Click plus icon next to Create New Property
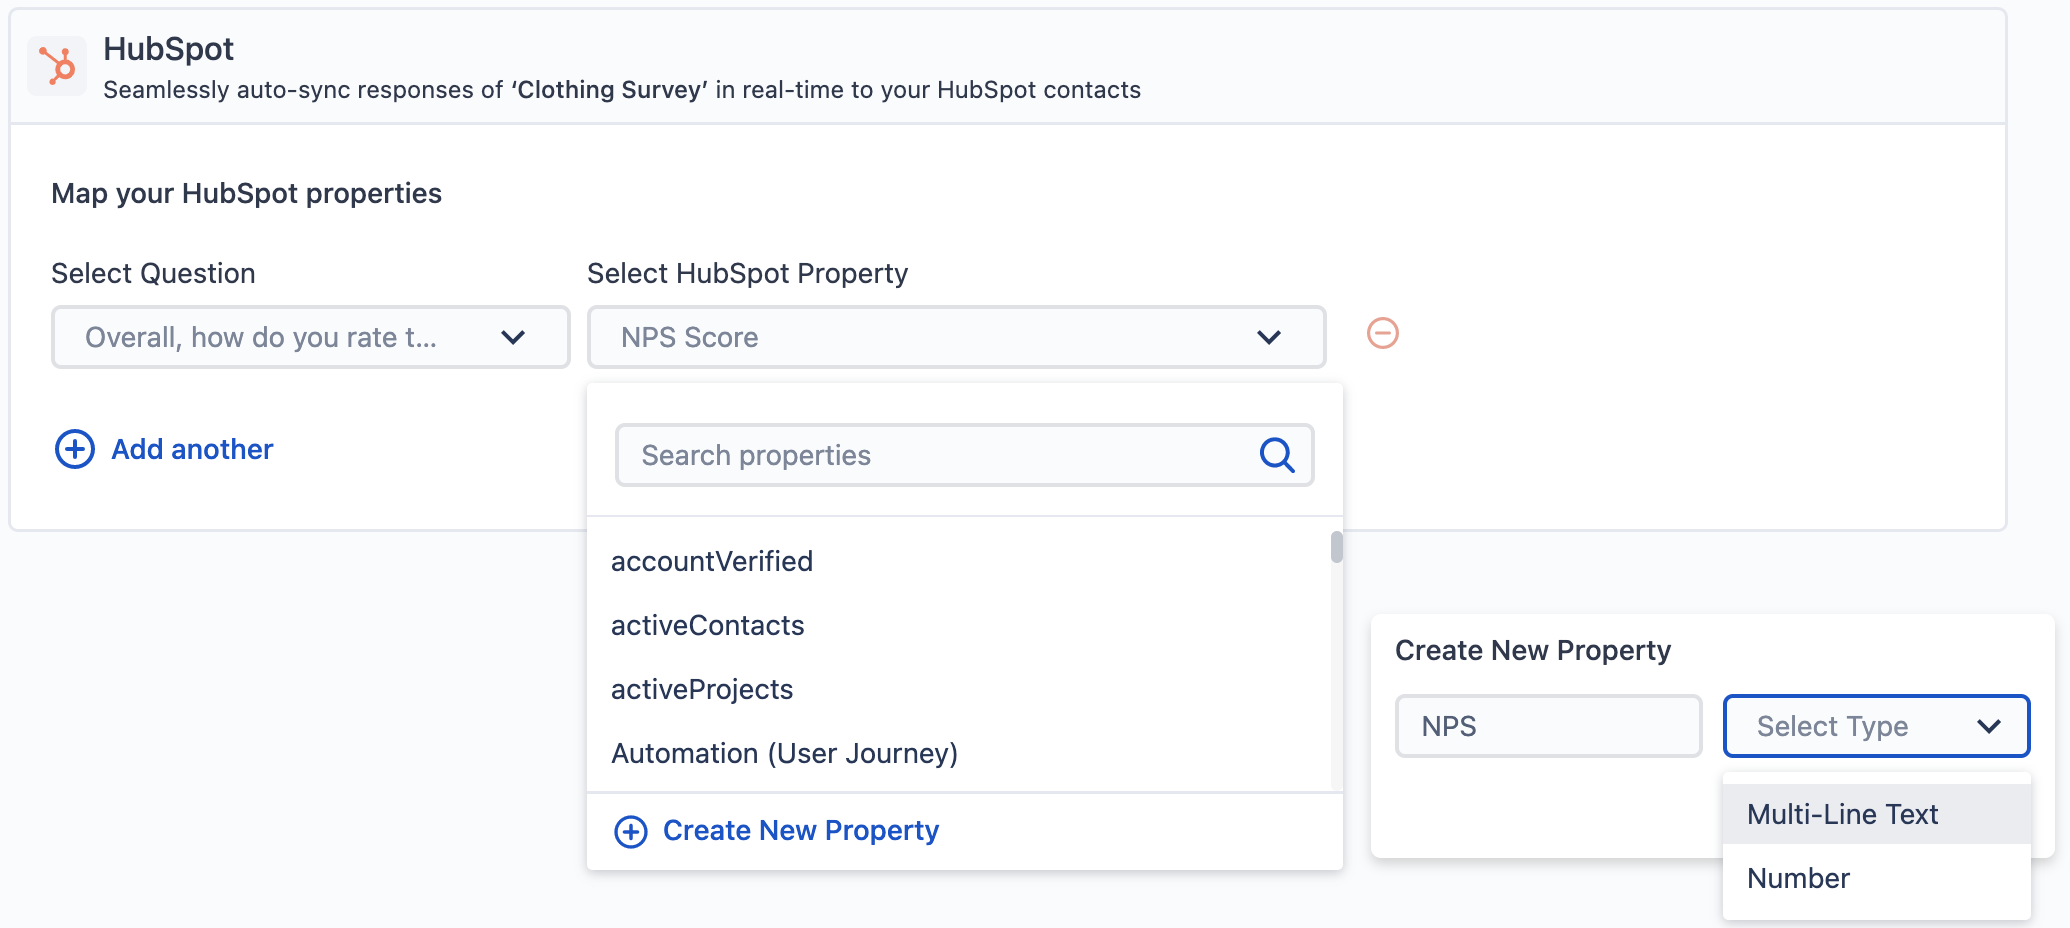Viewport: 2070px width, 928px height. 630,831
